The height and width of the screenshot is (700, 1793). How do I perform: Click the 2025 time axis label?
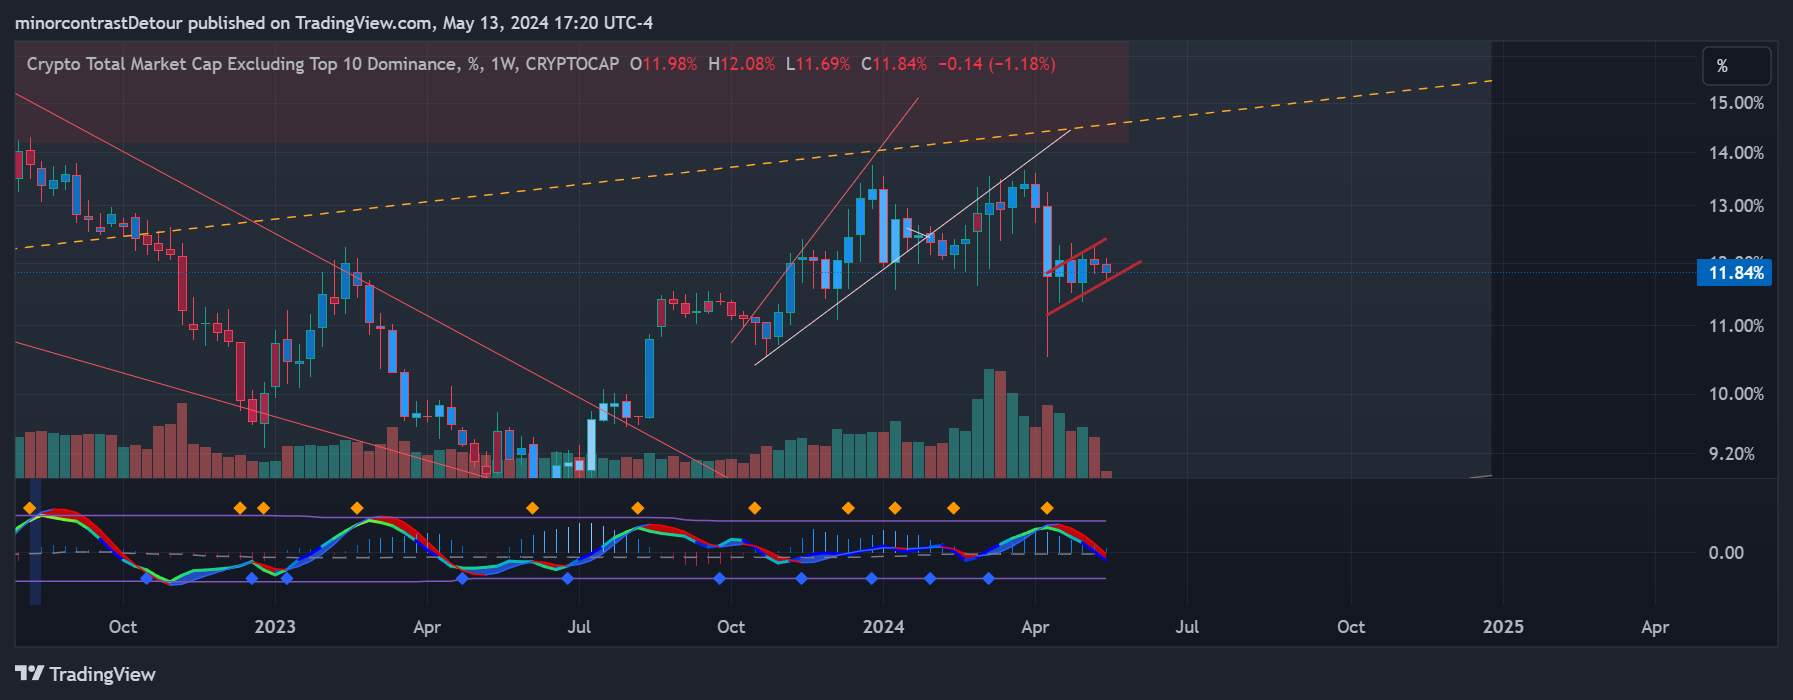tap(1503, 627)
